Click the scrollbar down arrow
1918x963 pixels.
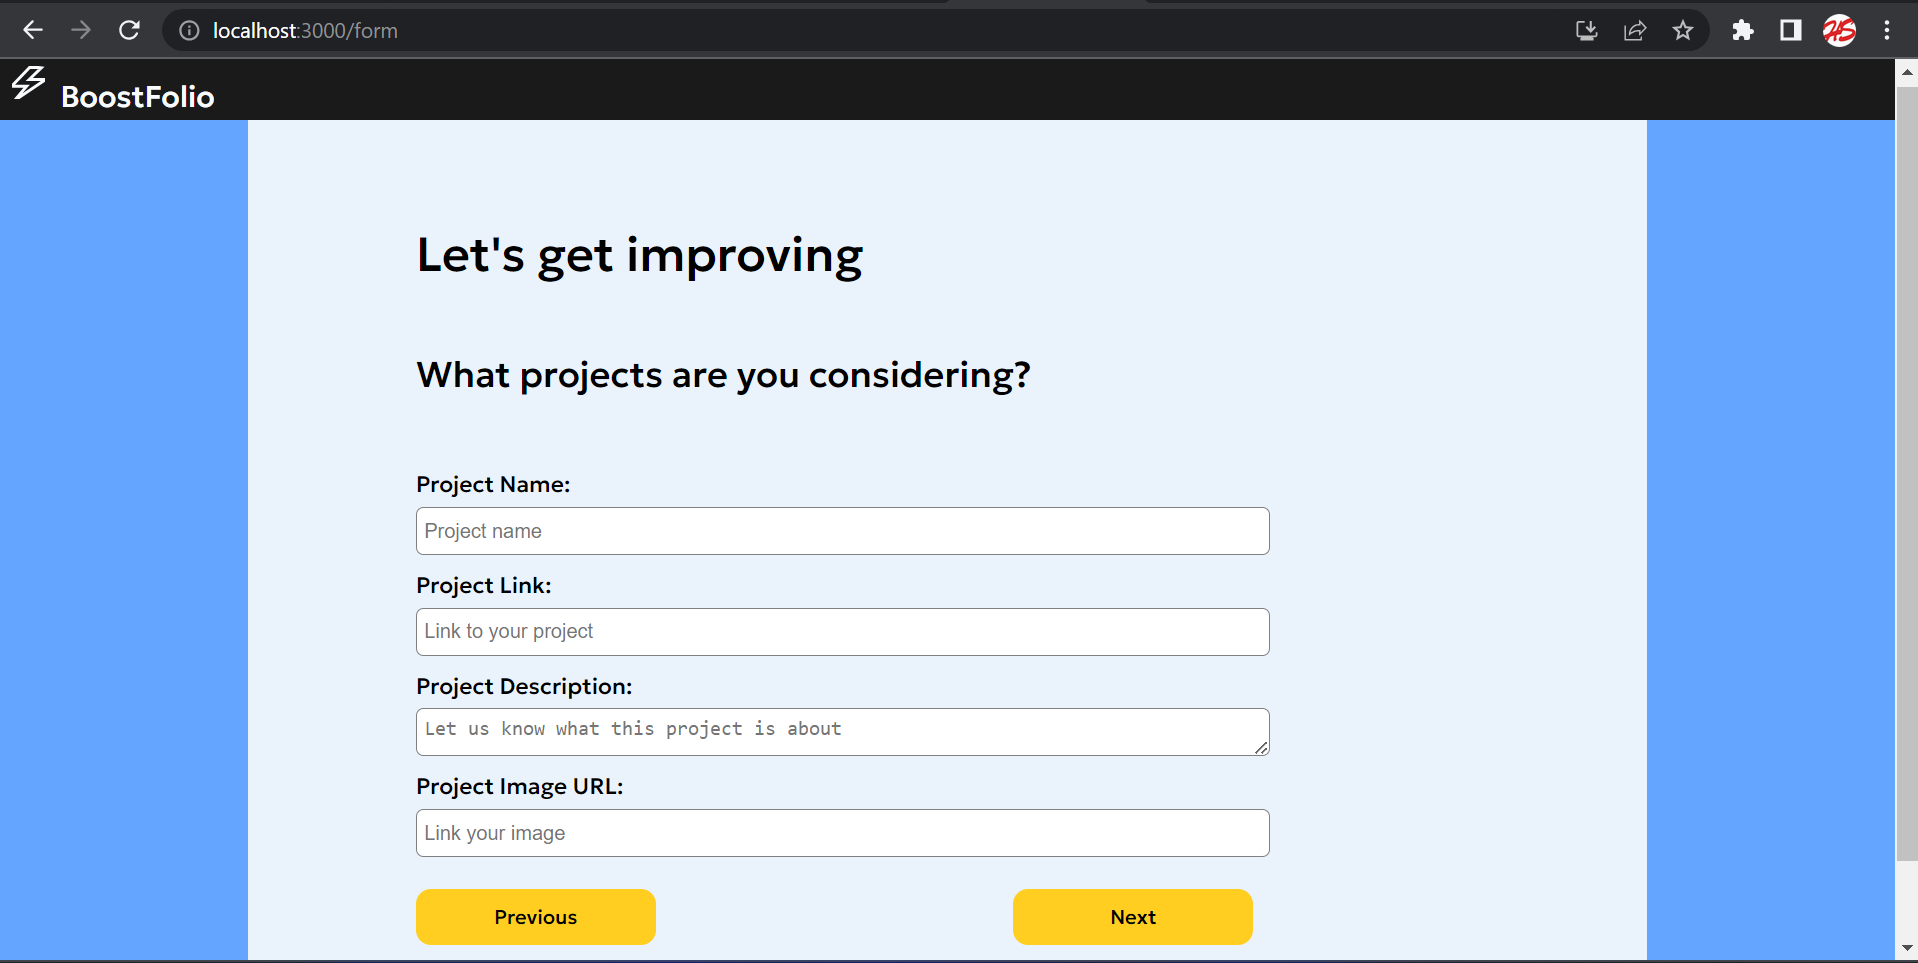coord(1907,947)
